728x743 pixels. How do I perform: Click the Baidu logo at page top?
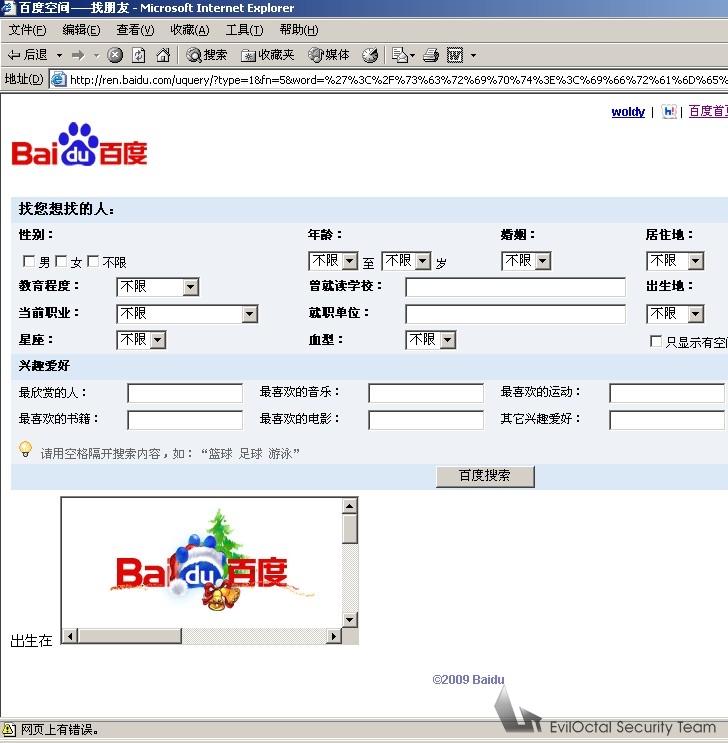79,145
